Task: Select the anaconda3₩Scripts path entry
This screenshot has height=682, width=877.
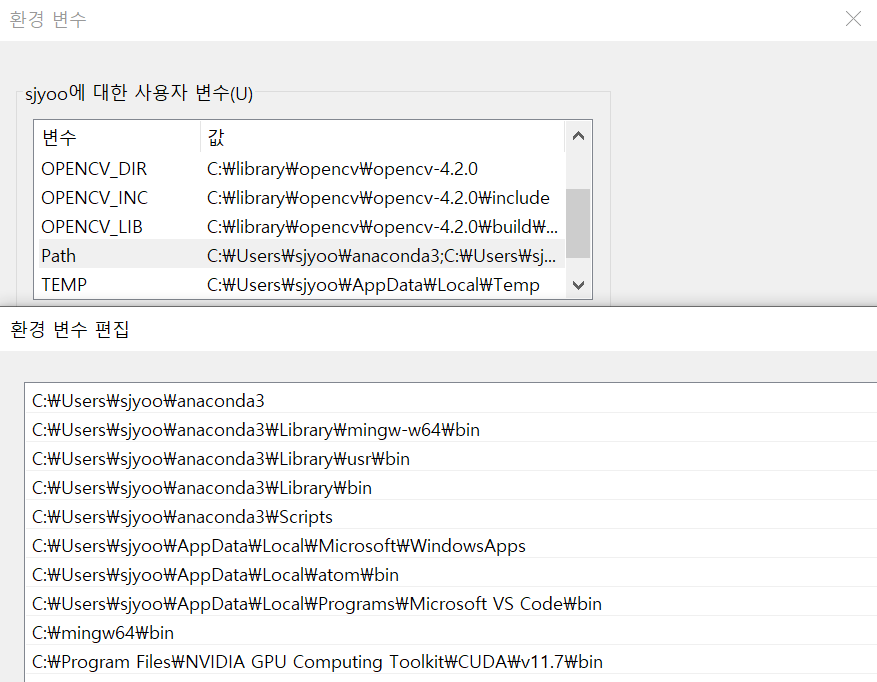Action: [451, 517]
